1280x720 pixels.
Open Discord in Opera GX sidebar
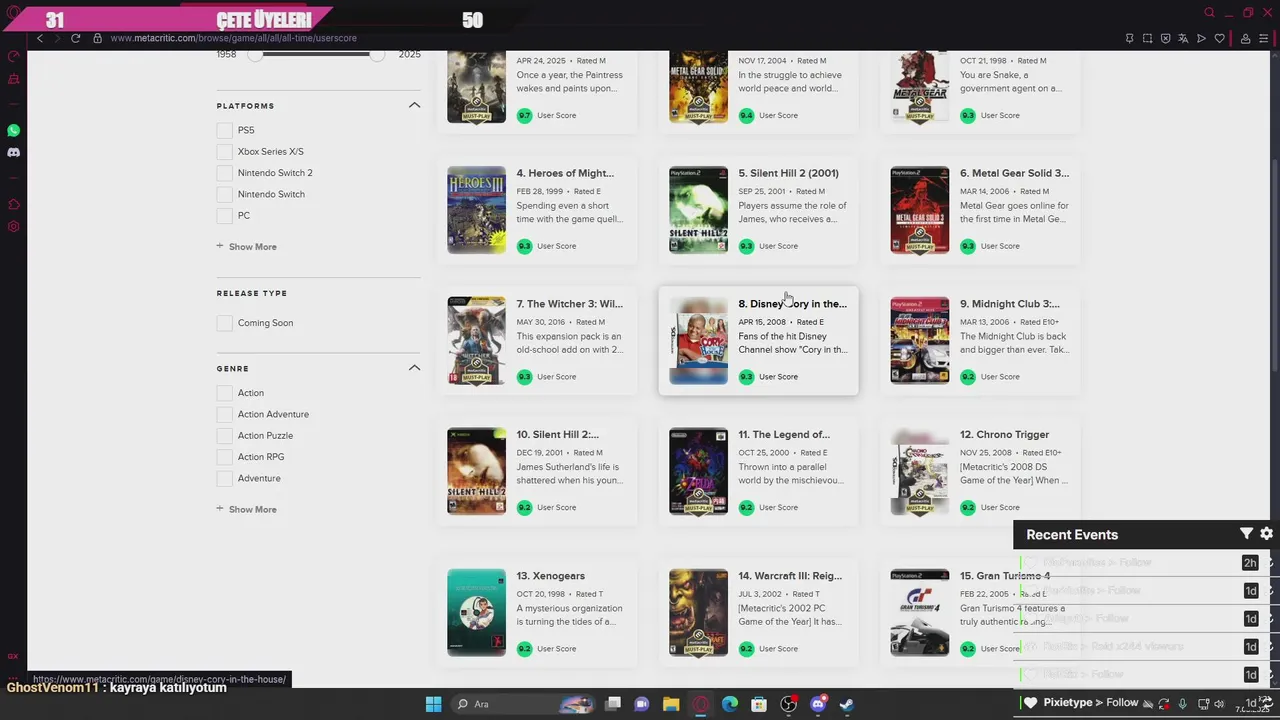tap(13, 153)
